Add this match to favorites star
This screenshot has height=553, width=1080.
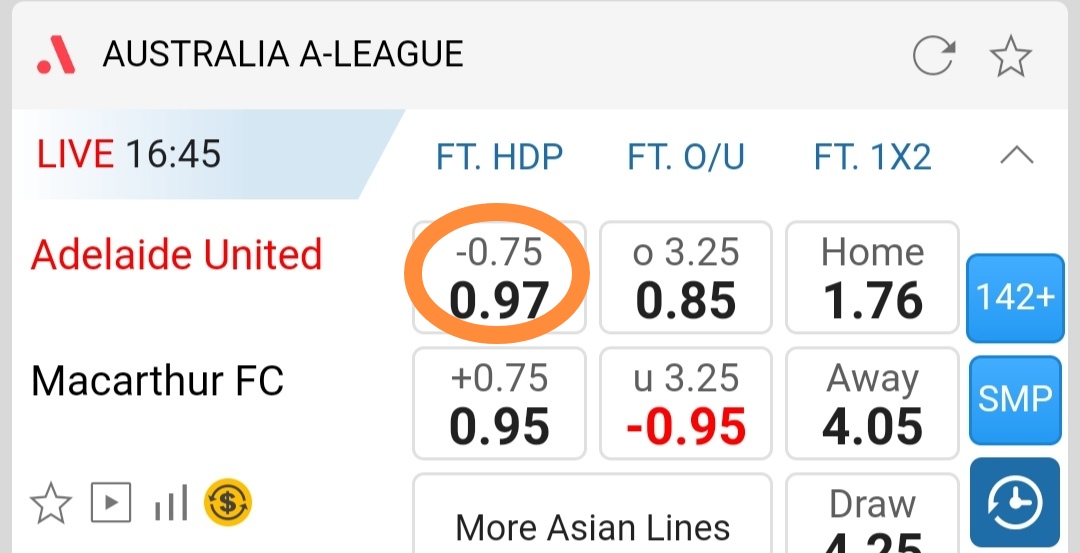click(49, 503)
